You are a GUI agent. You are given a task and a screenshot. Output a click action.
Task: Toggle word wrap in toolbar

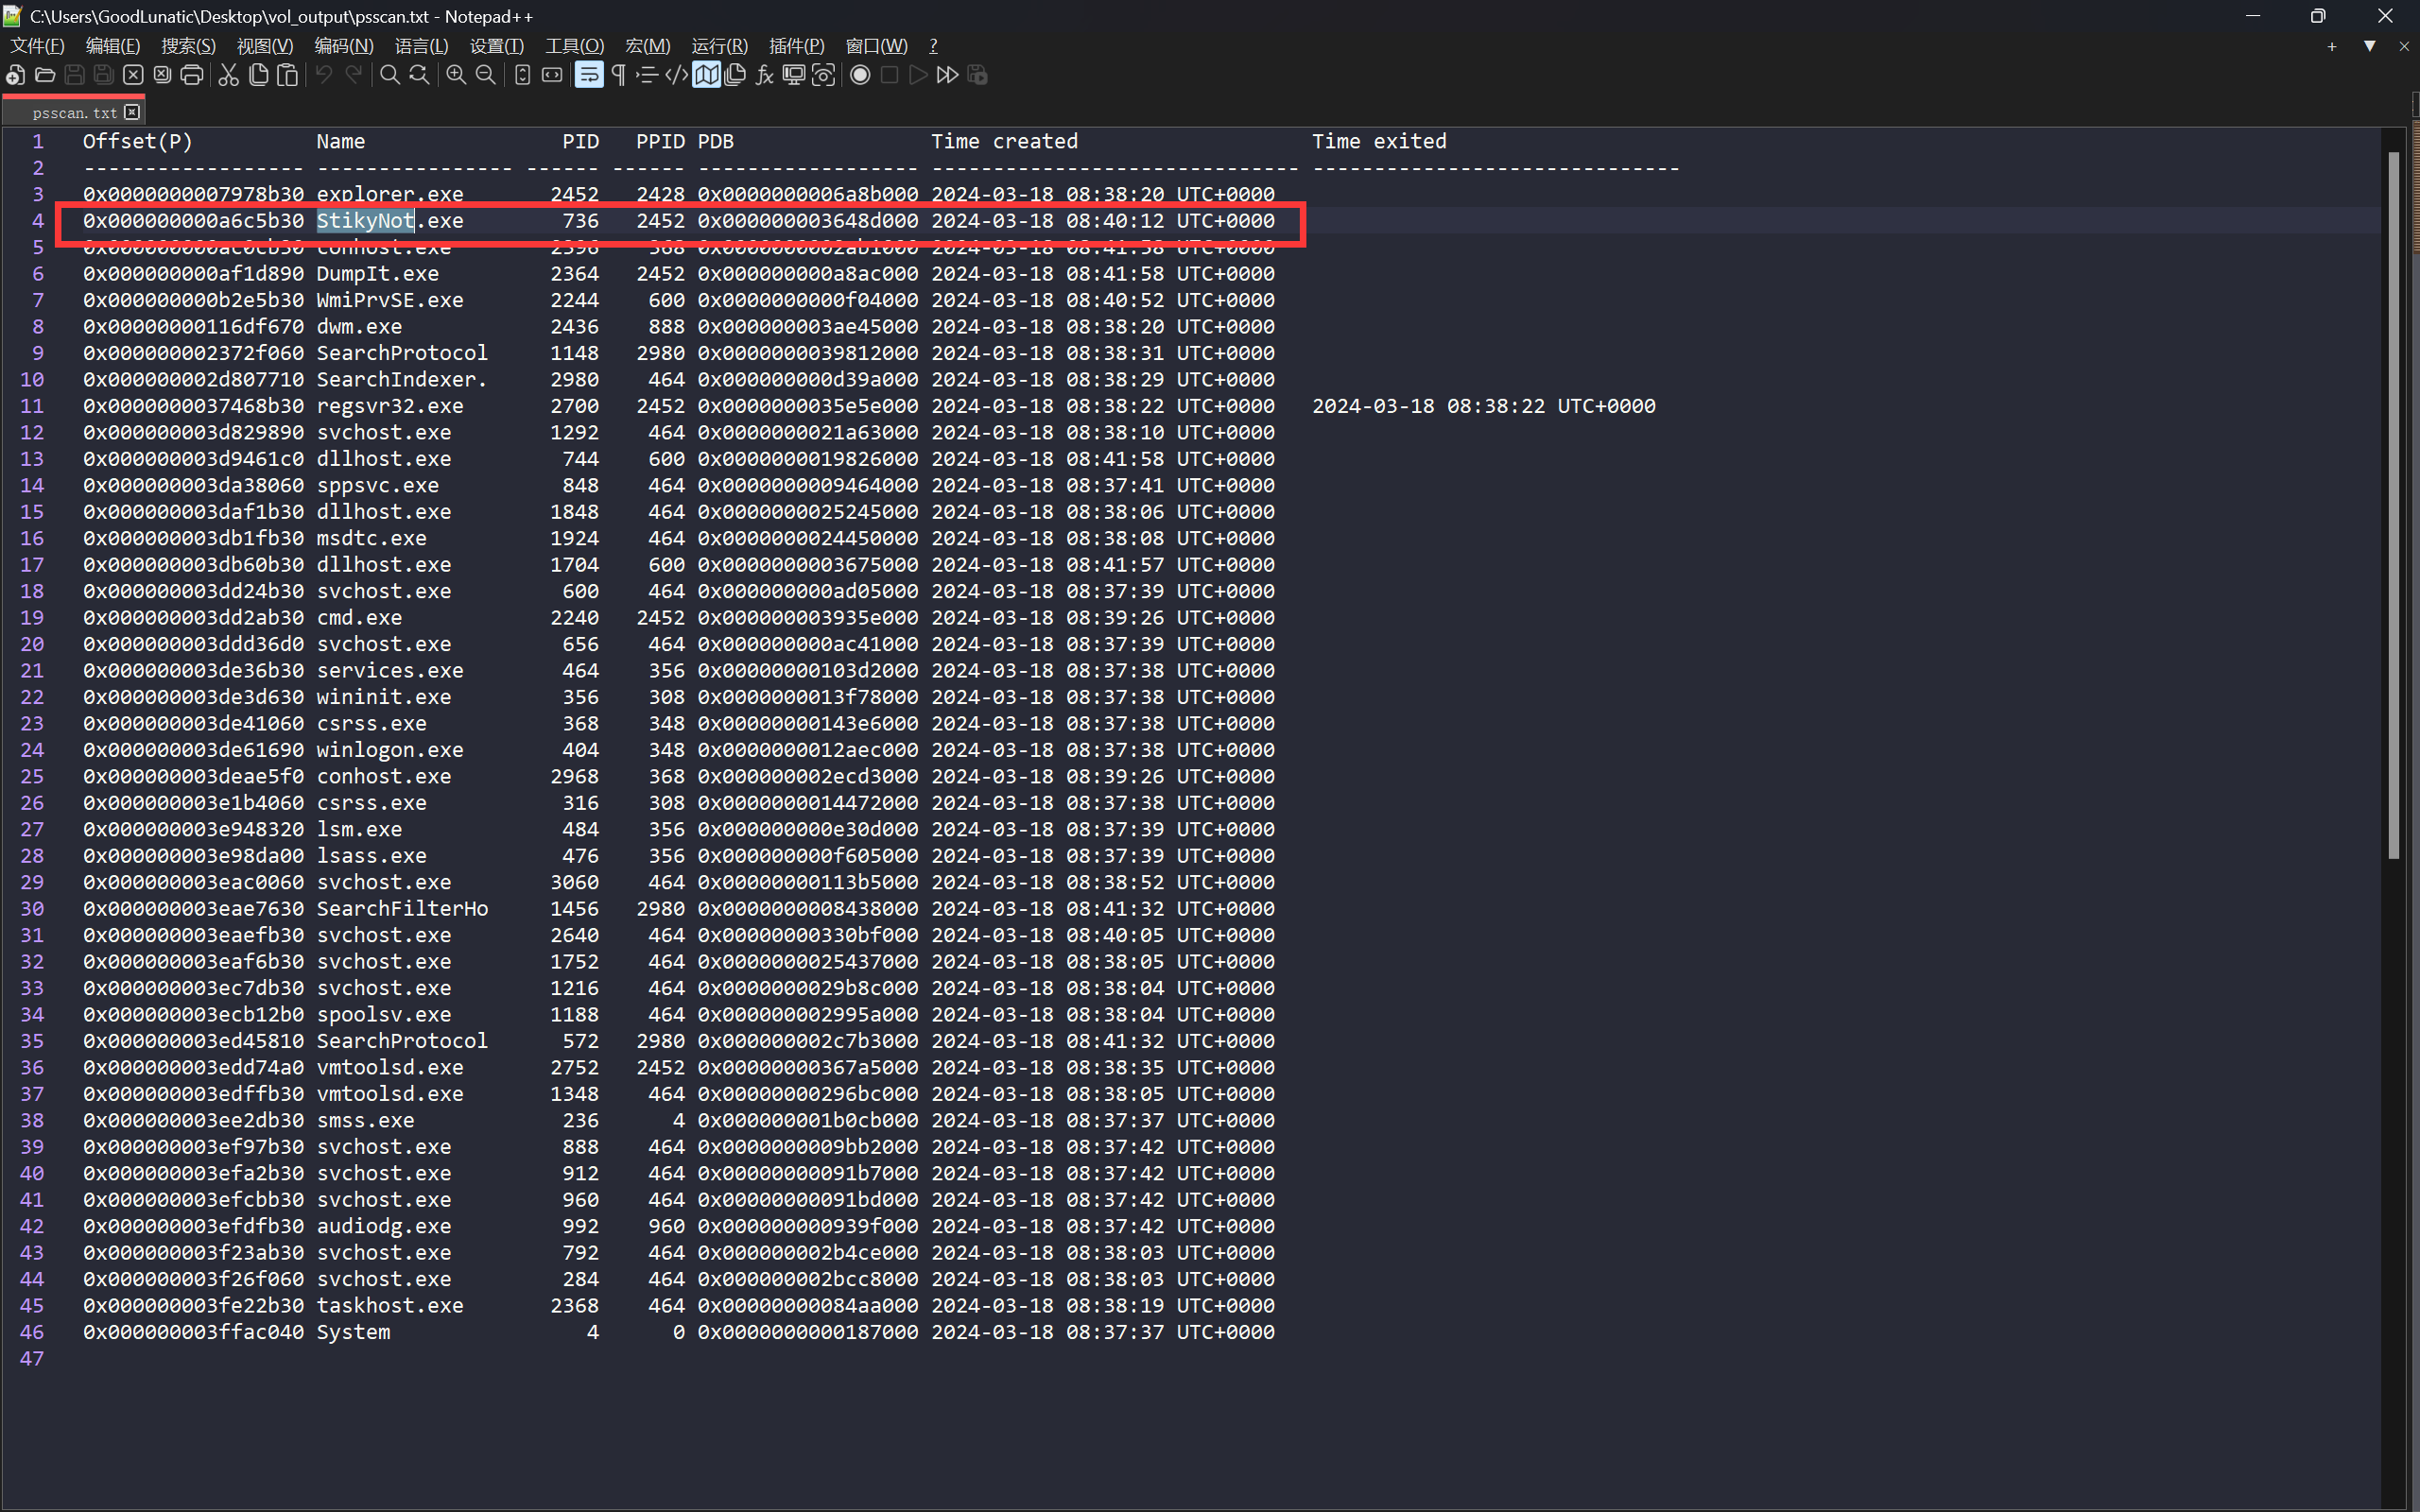tap(589, 75)
